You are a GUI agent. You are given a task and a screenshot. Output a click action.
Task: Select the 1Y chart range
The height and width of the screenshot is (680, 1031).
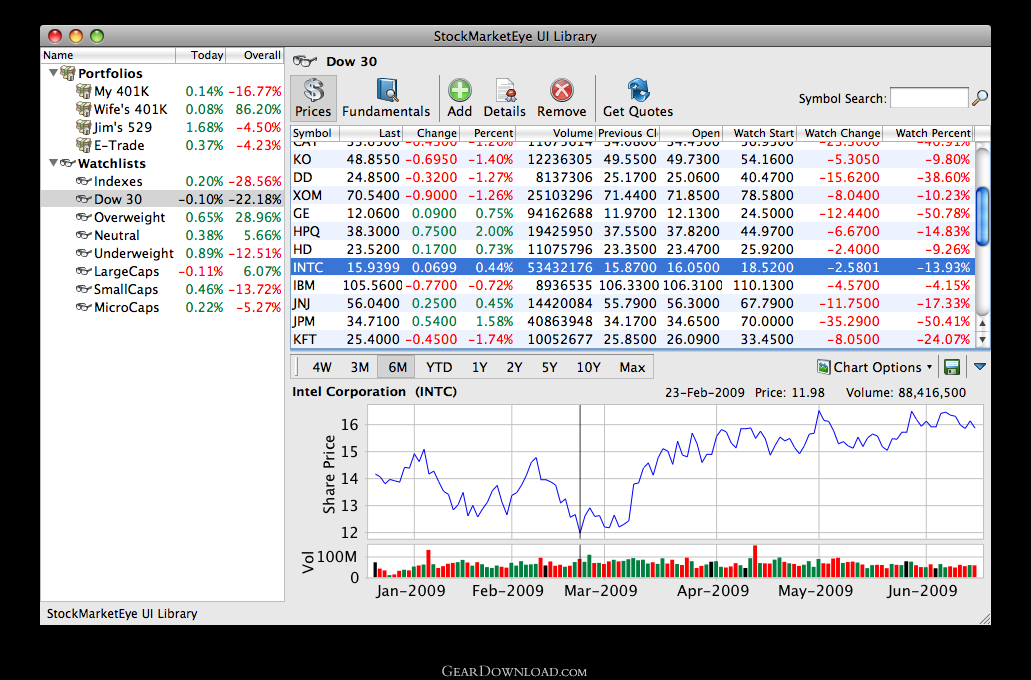(x=479, y=367)
